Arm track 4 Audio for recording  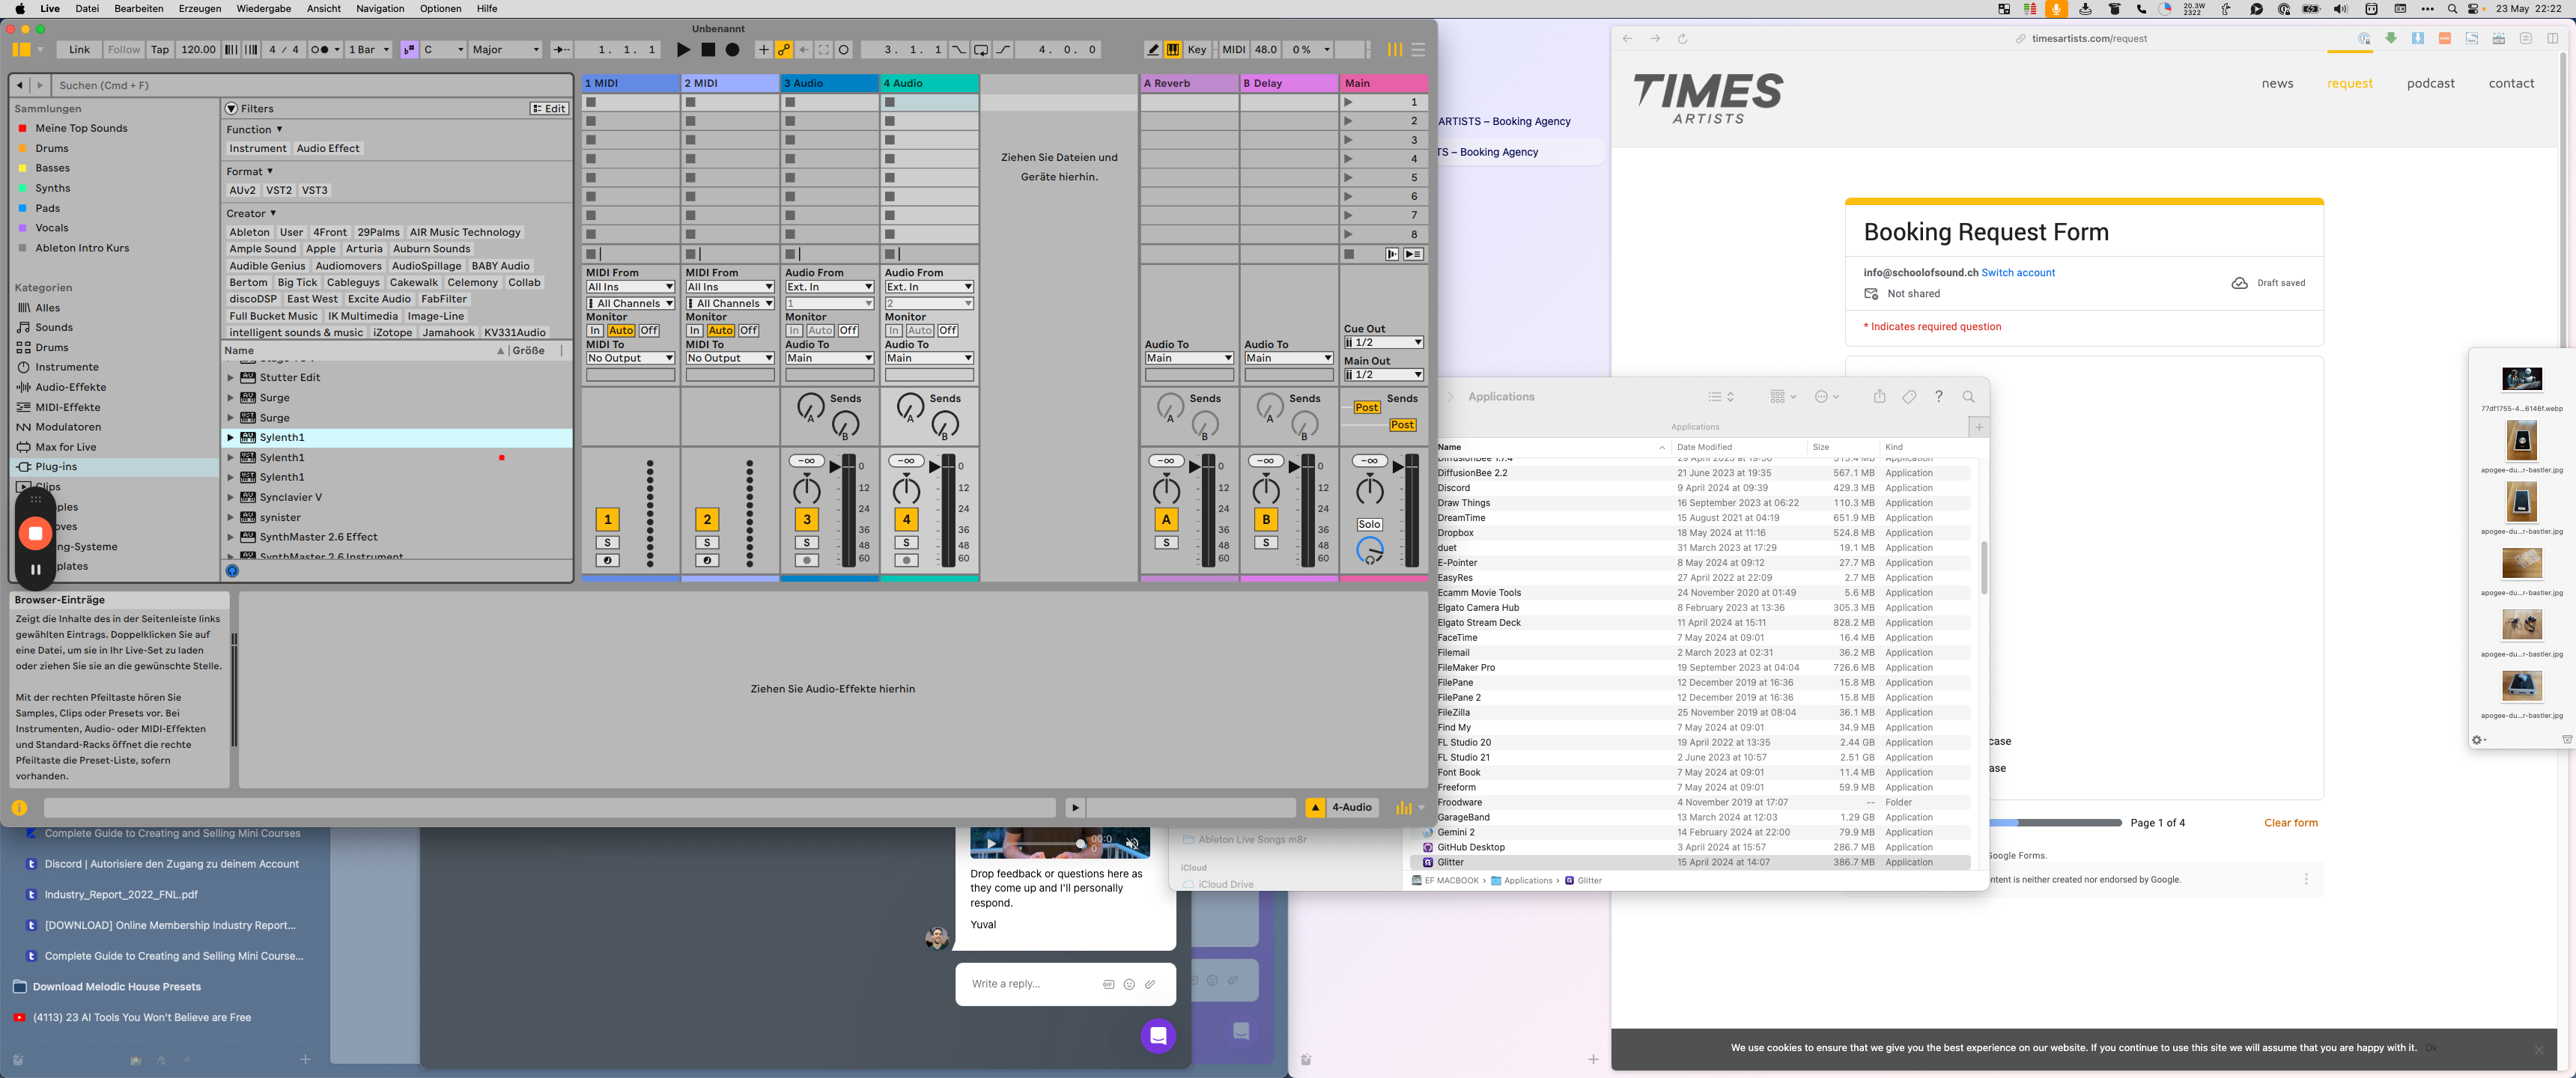tap(906, 561)
